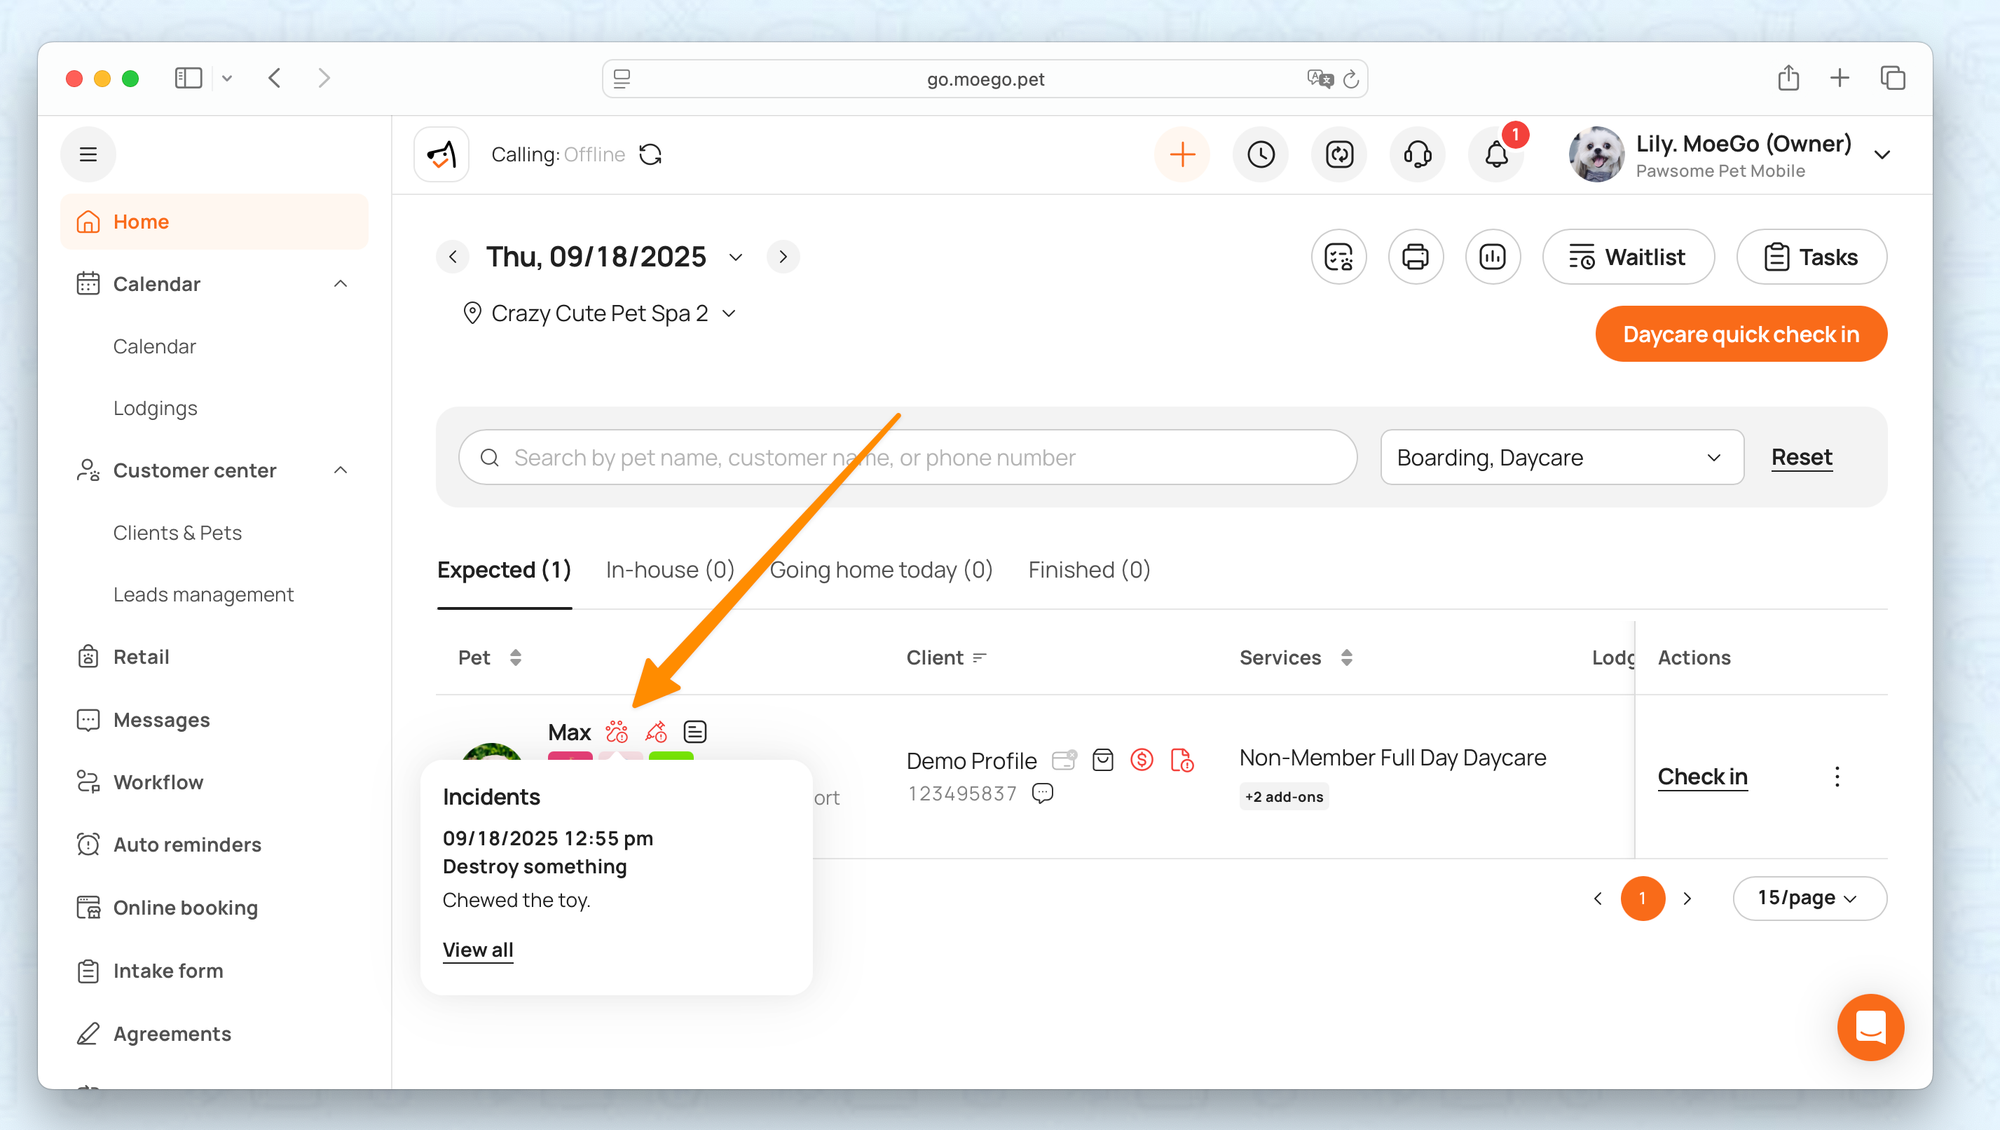Click the Daycare quick check in button
Viewport: 2000px width, 1130px height.
(1740, 334)
